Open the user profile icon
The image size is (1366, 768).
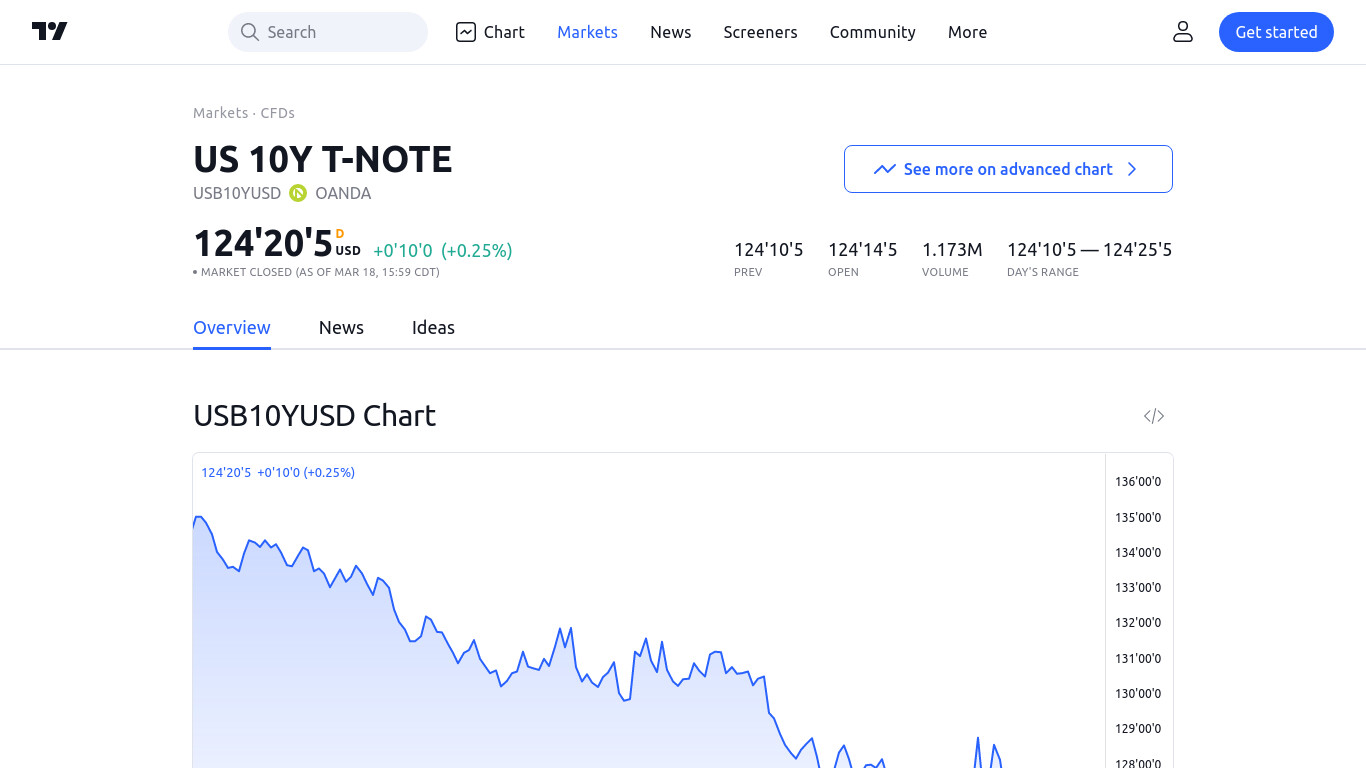(1183, 32)
